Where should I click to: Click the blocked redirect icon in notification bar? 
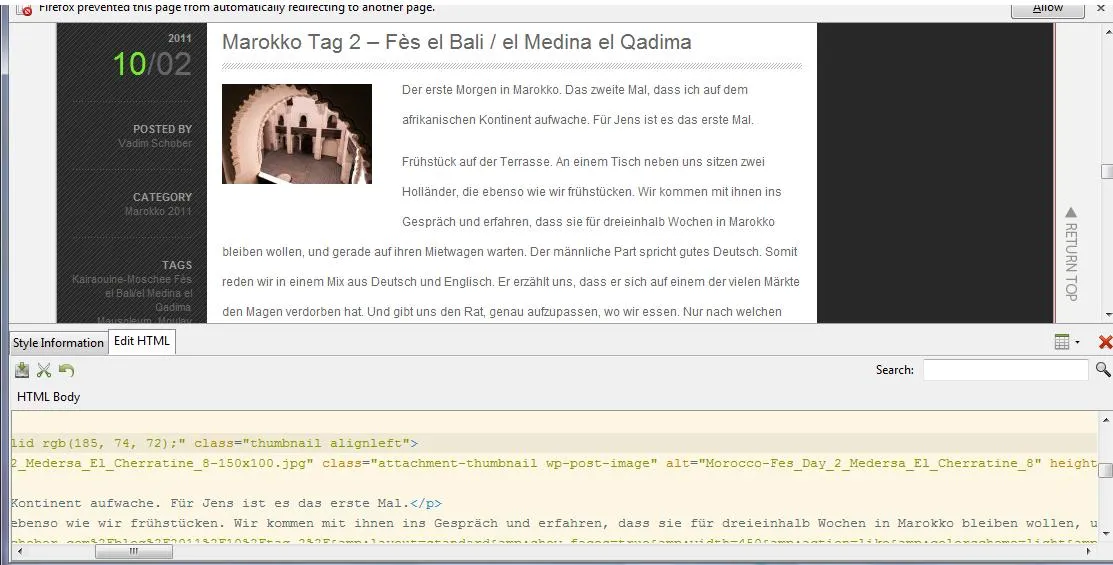pos(24,9)
